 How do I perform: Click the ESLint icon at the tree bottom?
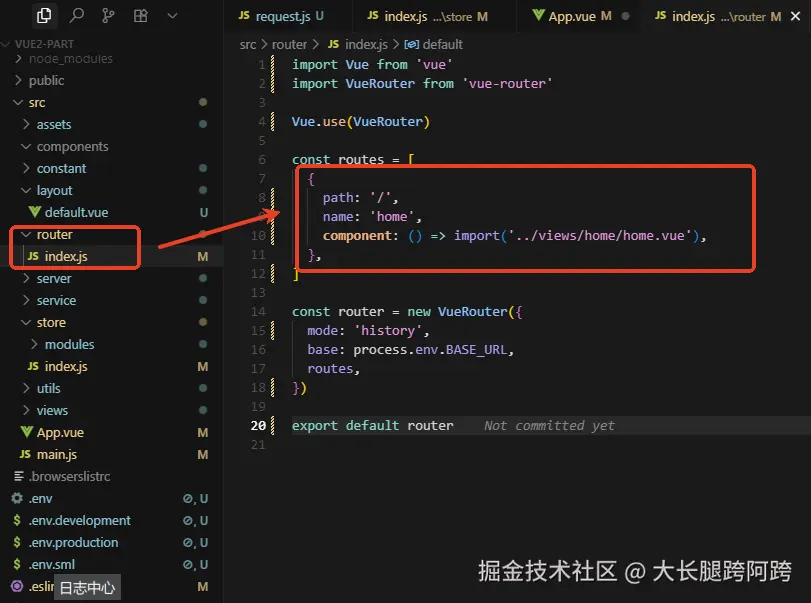coord(17,586)
